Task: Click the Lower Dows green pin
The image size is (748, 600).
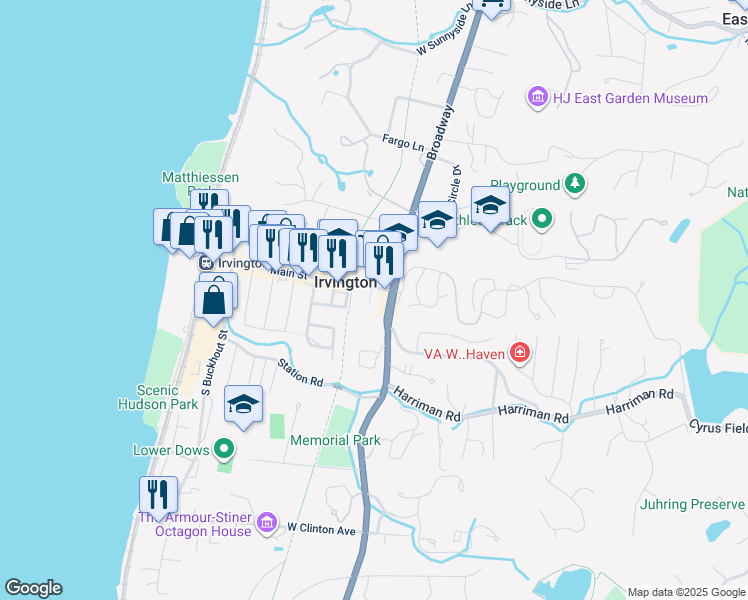Action: point(225,450)
